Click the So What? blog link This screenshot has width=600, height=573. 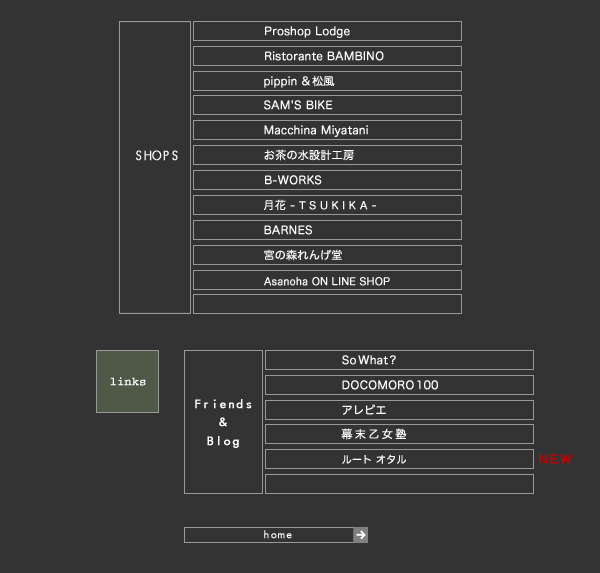(x=369, y=360)
